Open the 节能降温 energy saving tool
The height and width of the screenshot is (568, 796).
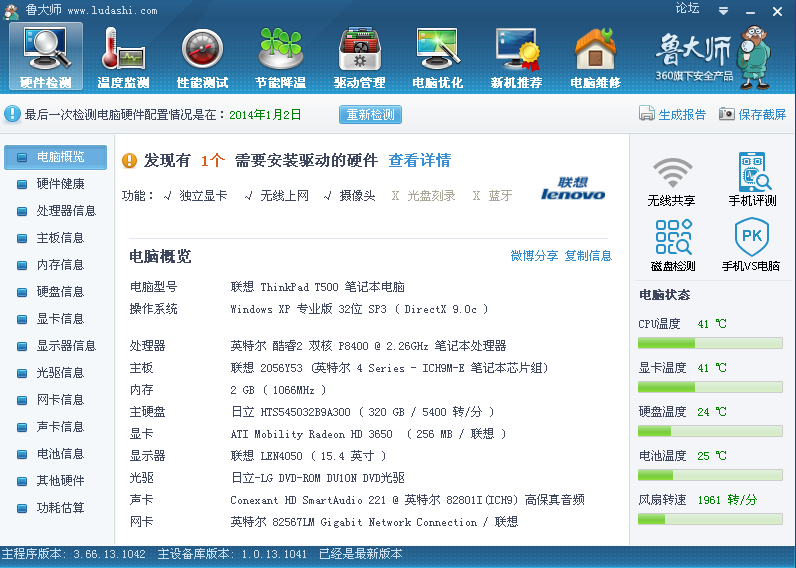[280, 56]
